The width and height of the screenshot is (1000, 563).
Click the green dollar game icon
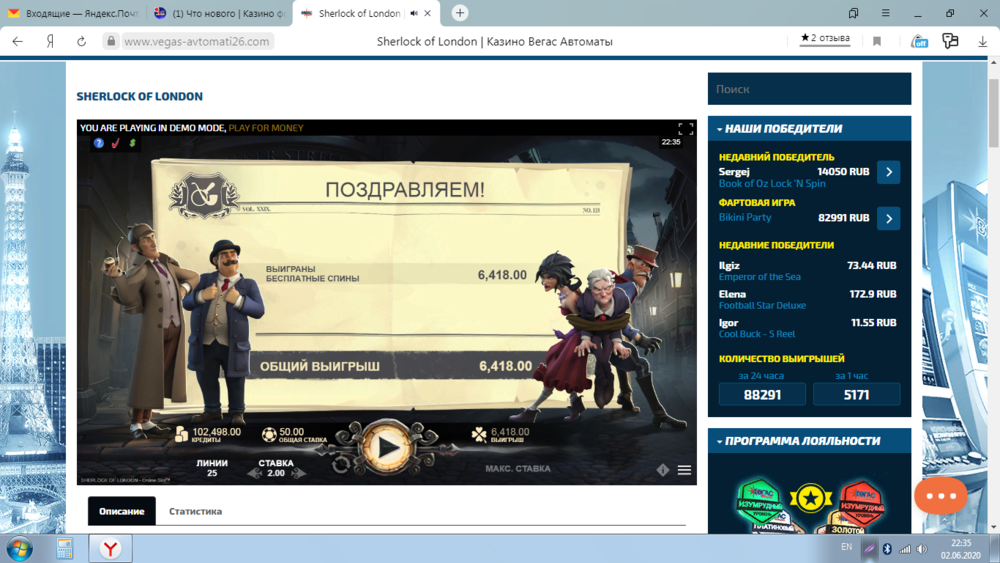tap(132, 143)
